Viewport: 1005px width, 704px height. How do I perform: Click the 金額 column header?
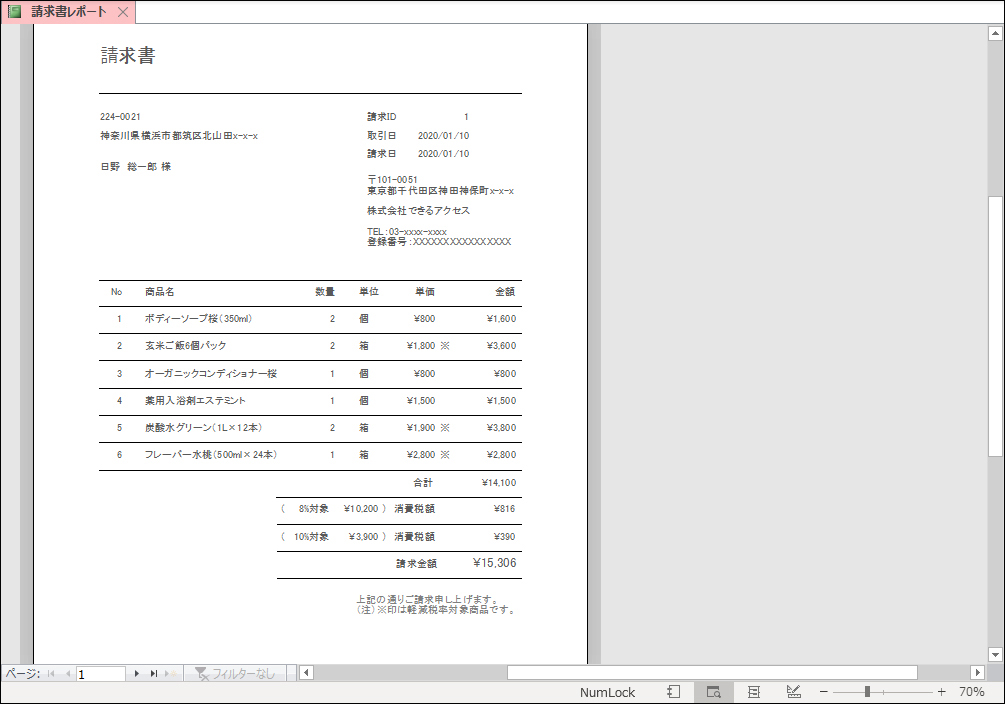[505, 292]
